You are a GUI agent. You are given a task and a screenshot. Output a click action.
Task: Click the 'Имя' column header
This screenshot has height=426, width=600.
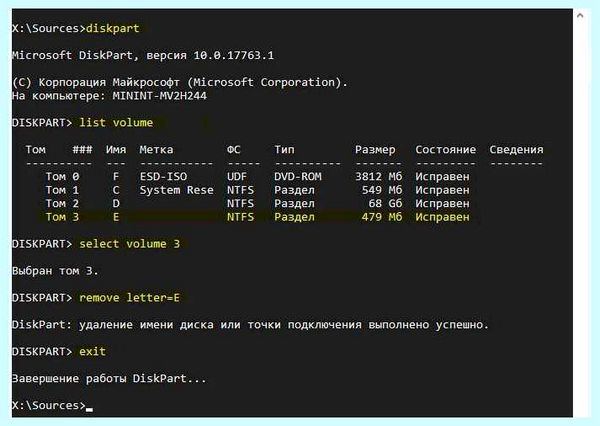pyautogui.click(x=116, y=150)
